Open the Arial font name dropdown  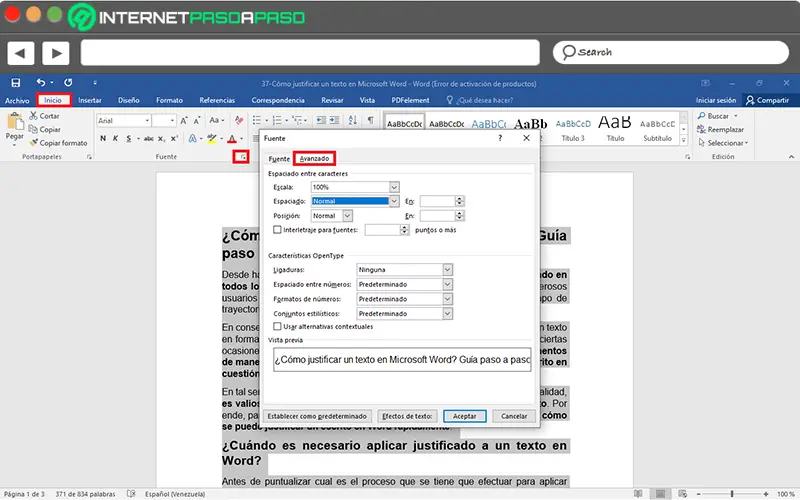[x=147, y=120]
